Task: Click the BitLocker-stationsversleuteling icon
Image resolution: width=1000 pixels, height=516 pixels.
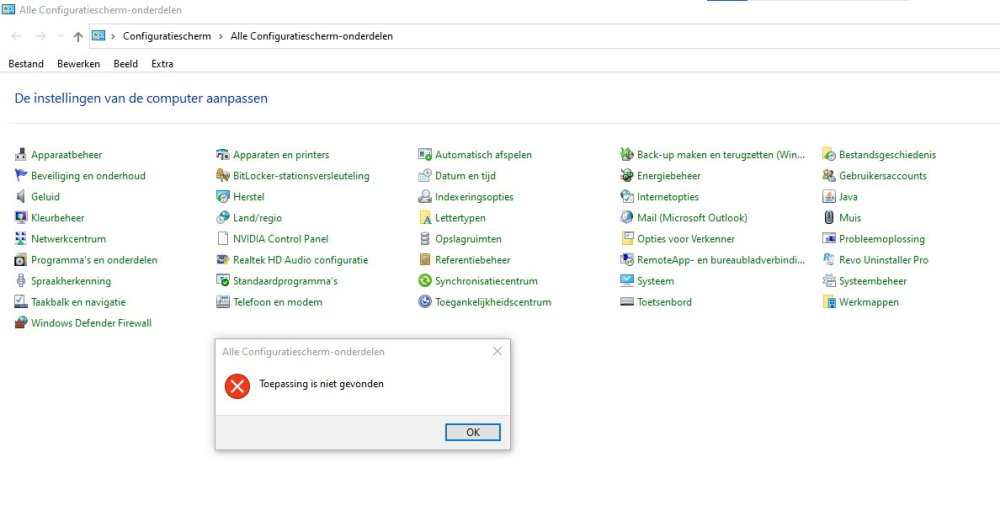Action: point(223,175)
